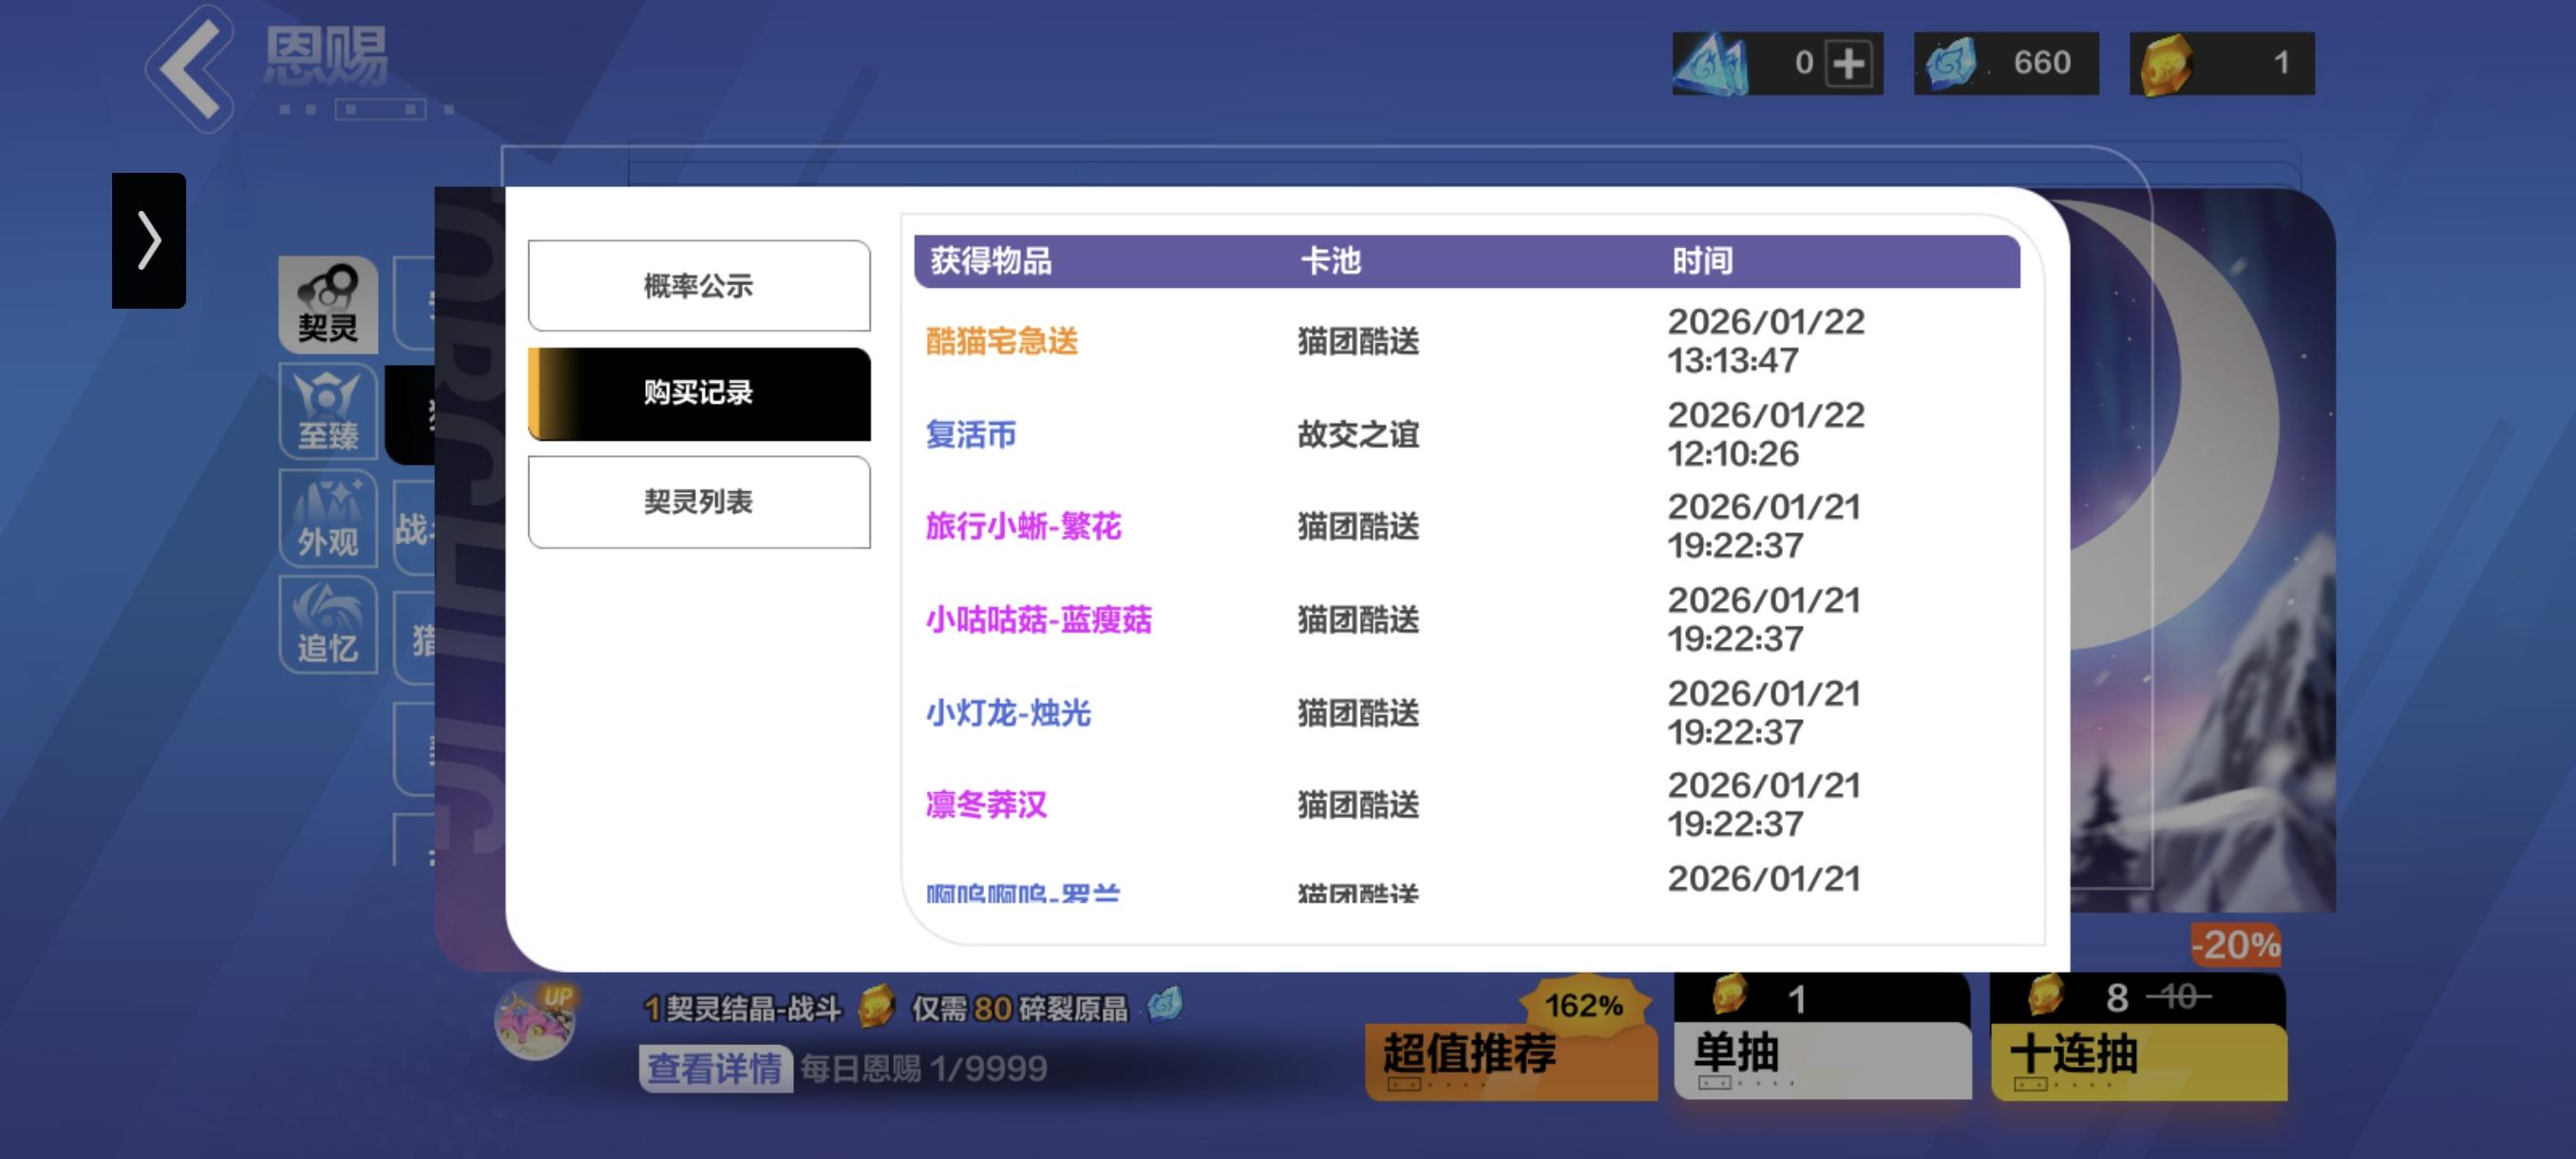This screenshot has width=2576, height=1159.
Task: Click the 查看详情 link
Action: [715, 1068]
